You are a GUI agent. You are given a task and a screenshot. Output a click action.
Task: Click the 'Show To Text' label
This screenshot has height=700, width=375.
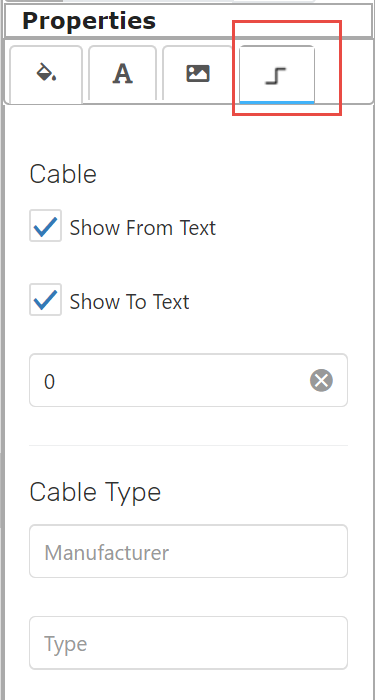(x=129, y=302)
